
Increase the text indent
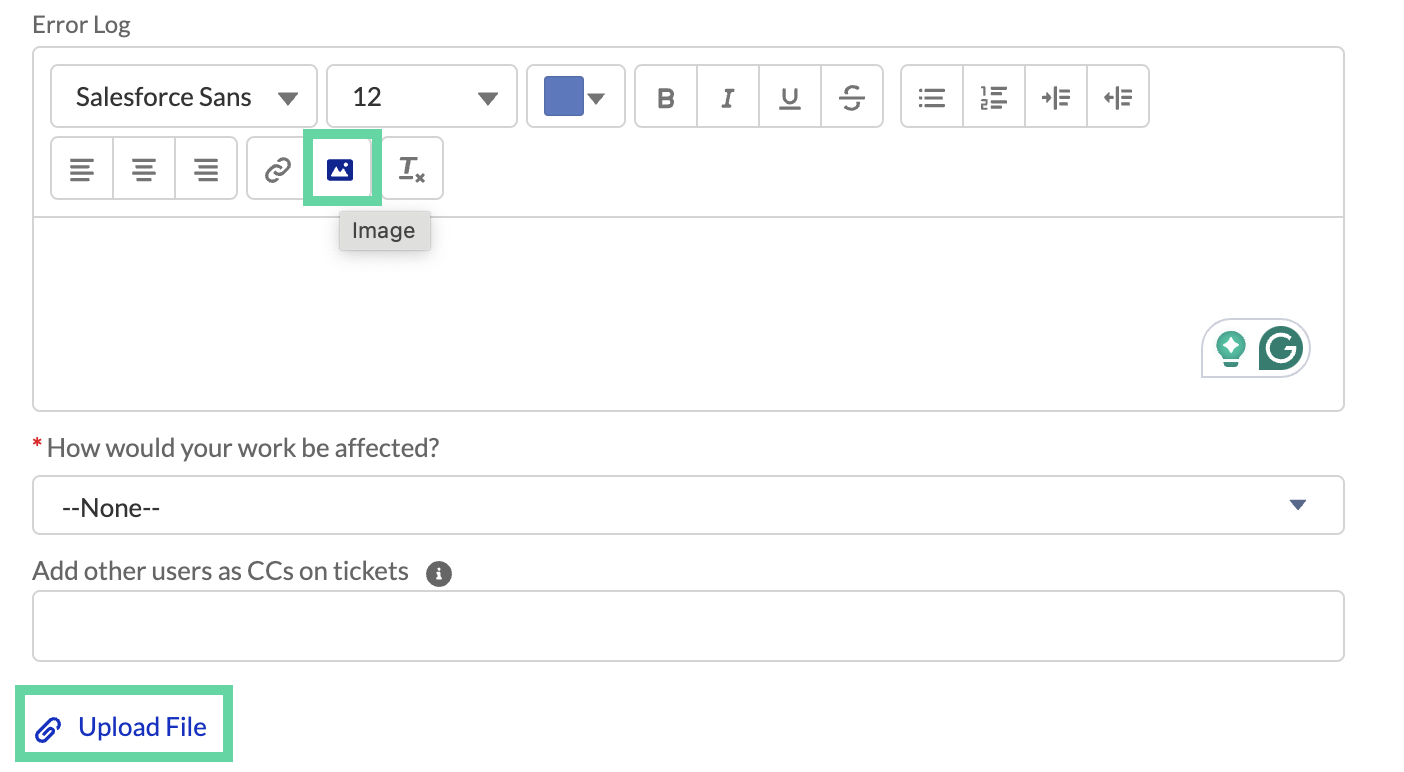[1056, 96]
